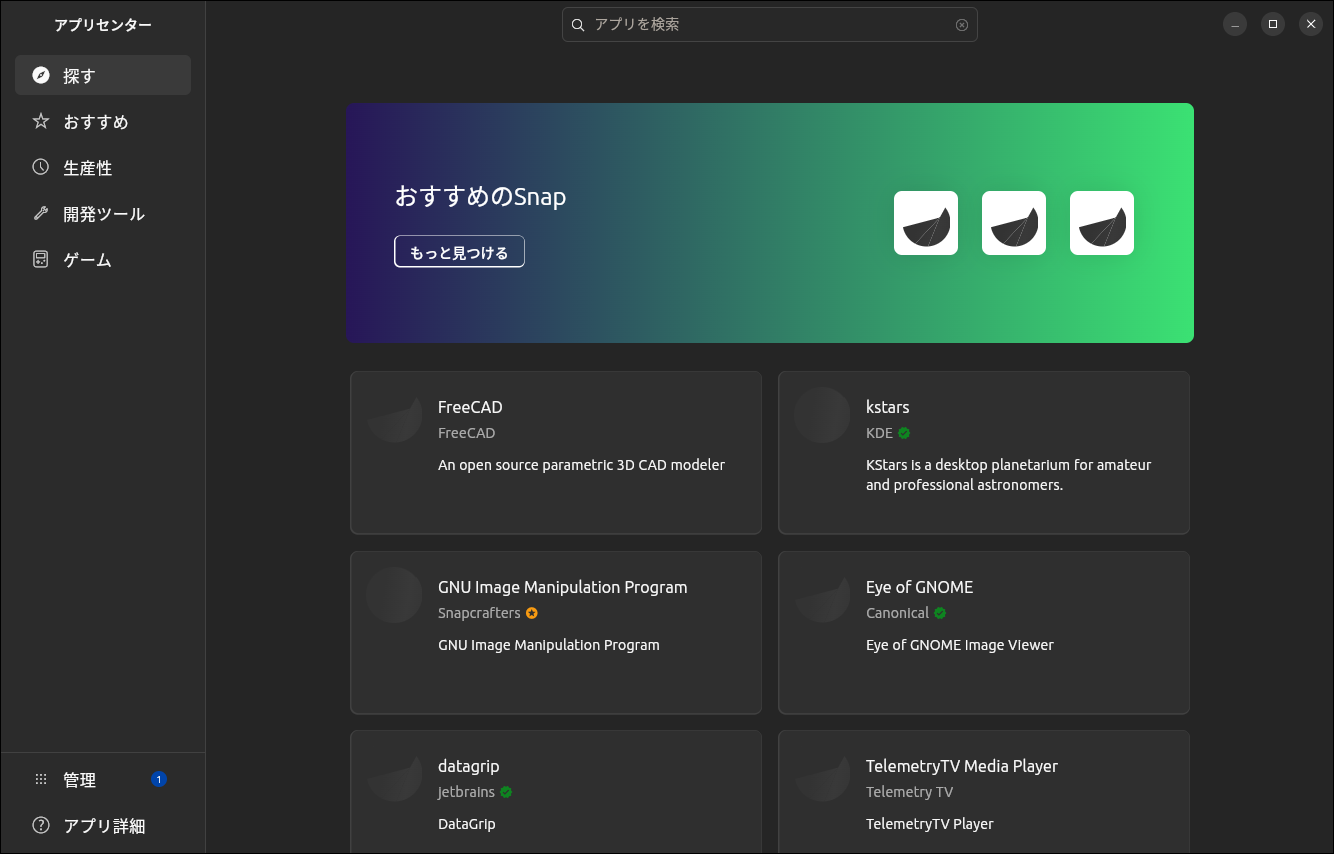Click the "DataGrip" description under Jetbrains
This screenshot has width=1334, height=854.
pyautogui.click(x=467, y=824)
